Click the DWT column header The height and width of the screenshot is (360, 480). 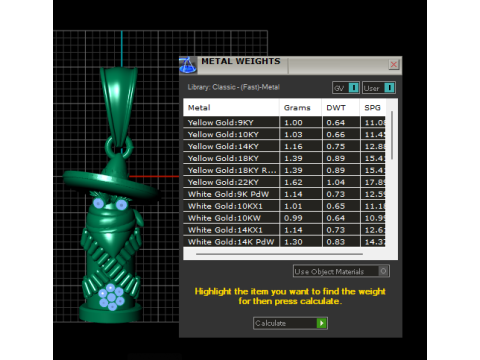(341, 108)
